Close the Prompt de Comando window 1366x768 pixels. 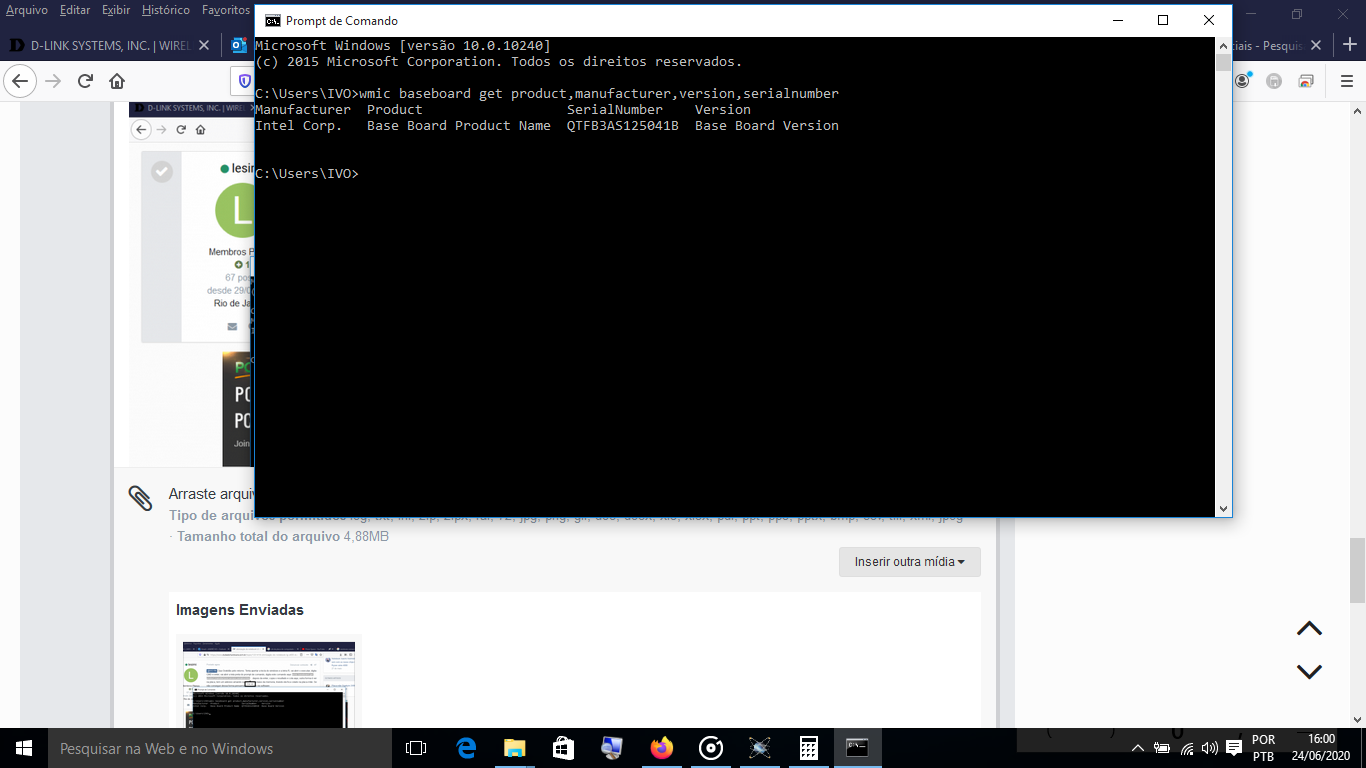(x=1209, y=20)
